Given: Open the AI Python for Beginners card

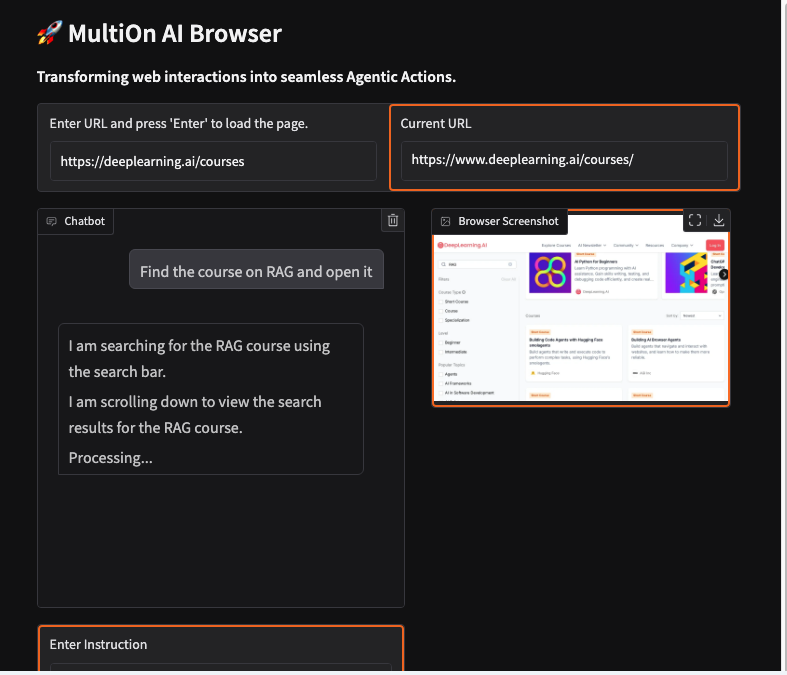Looking at the screenshot, I should [x=592, y=276].
